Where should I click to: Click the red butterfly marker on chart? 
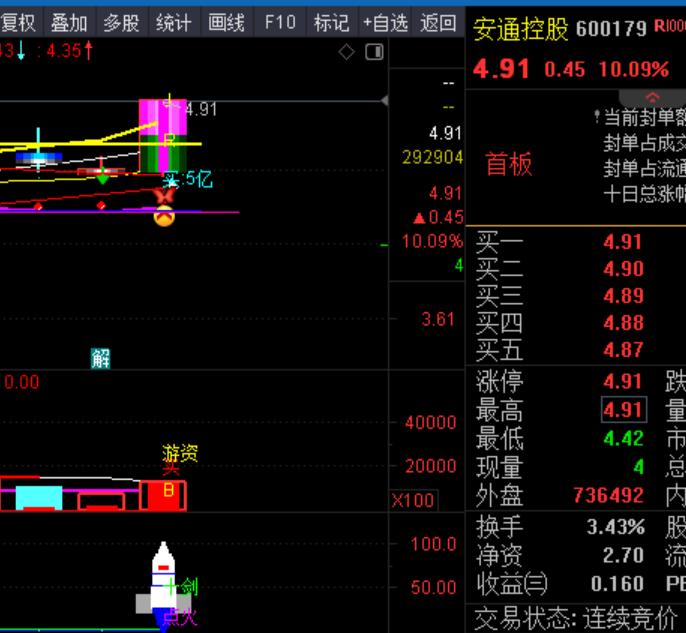click(164, 196)
